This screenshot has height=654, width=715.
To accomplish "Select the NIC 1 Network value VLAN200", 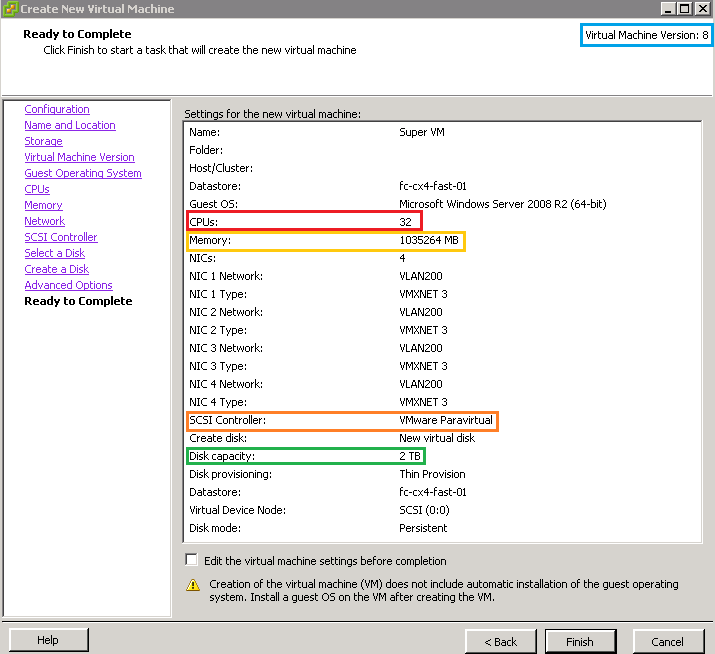I will 421,276.
